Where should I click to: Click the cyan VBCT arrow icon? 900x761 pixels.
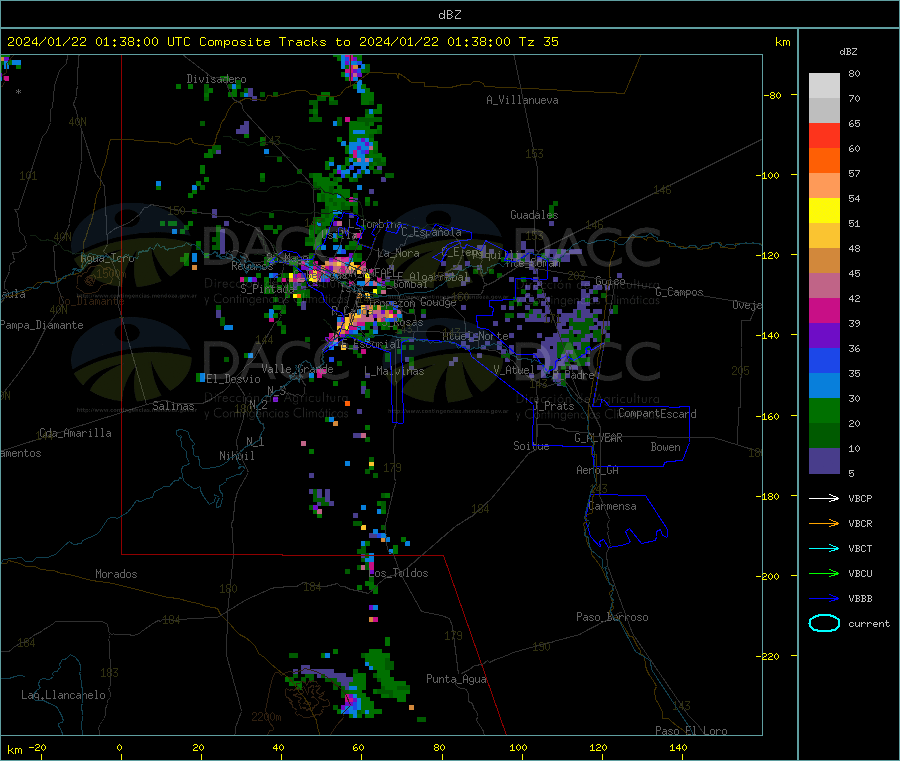coord(824,549)
